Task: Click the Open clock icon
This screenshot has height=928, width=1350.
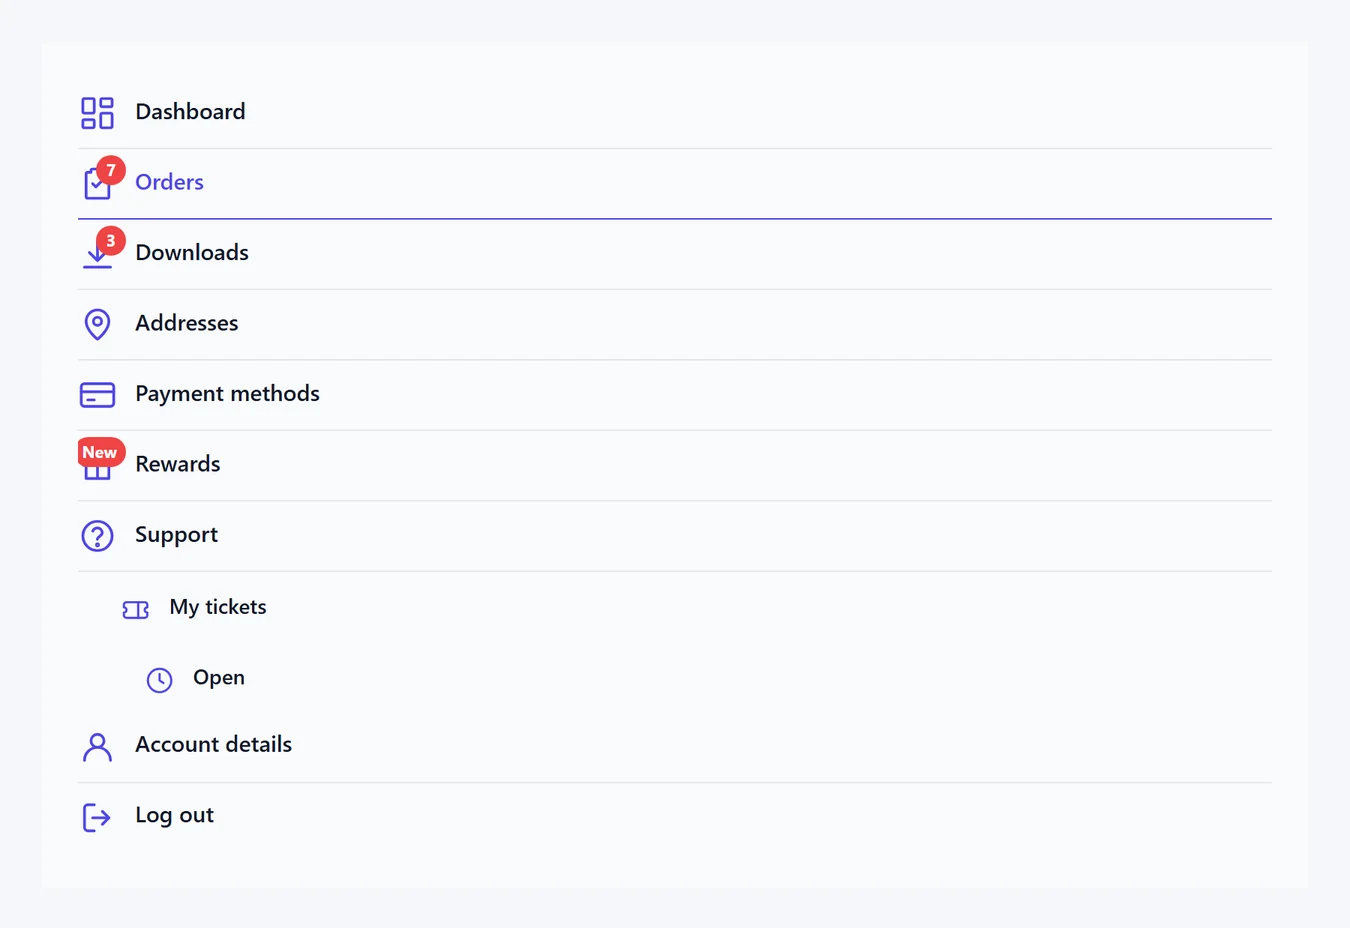Action: [160, 680]
